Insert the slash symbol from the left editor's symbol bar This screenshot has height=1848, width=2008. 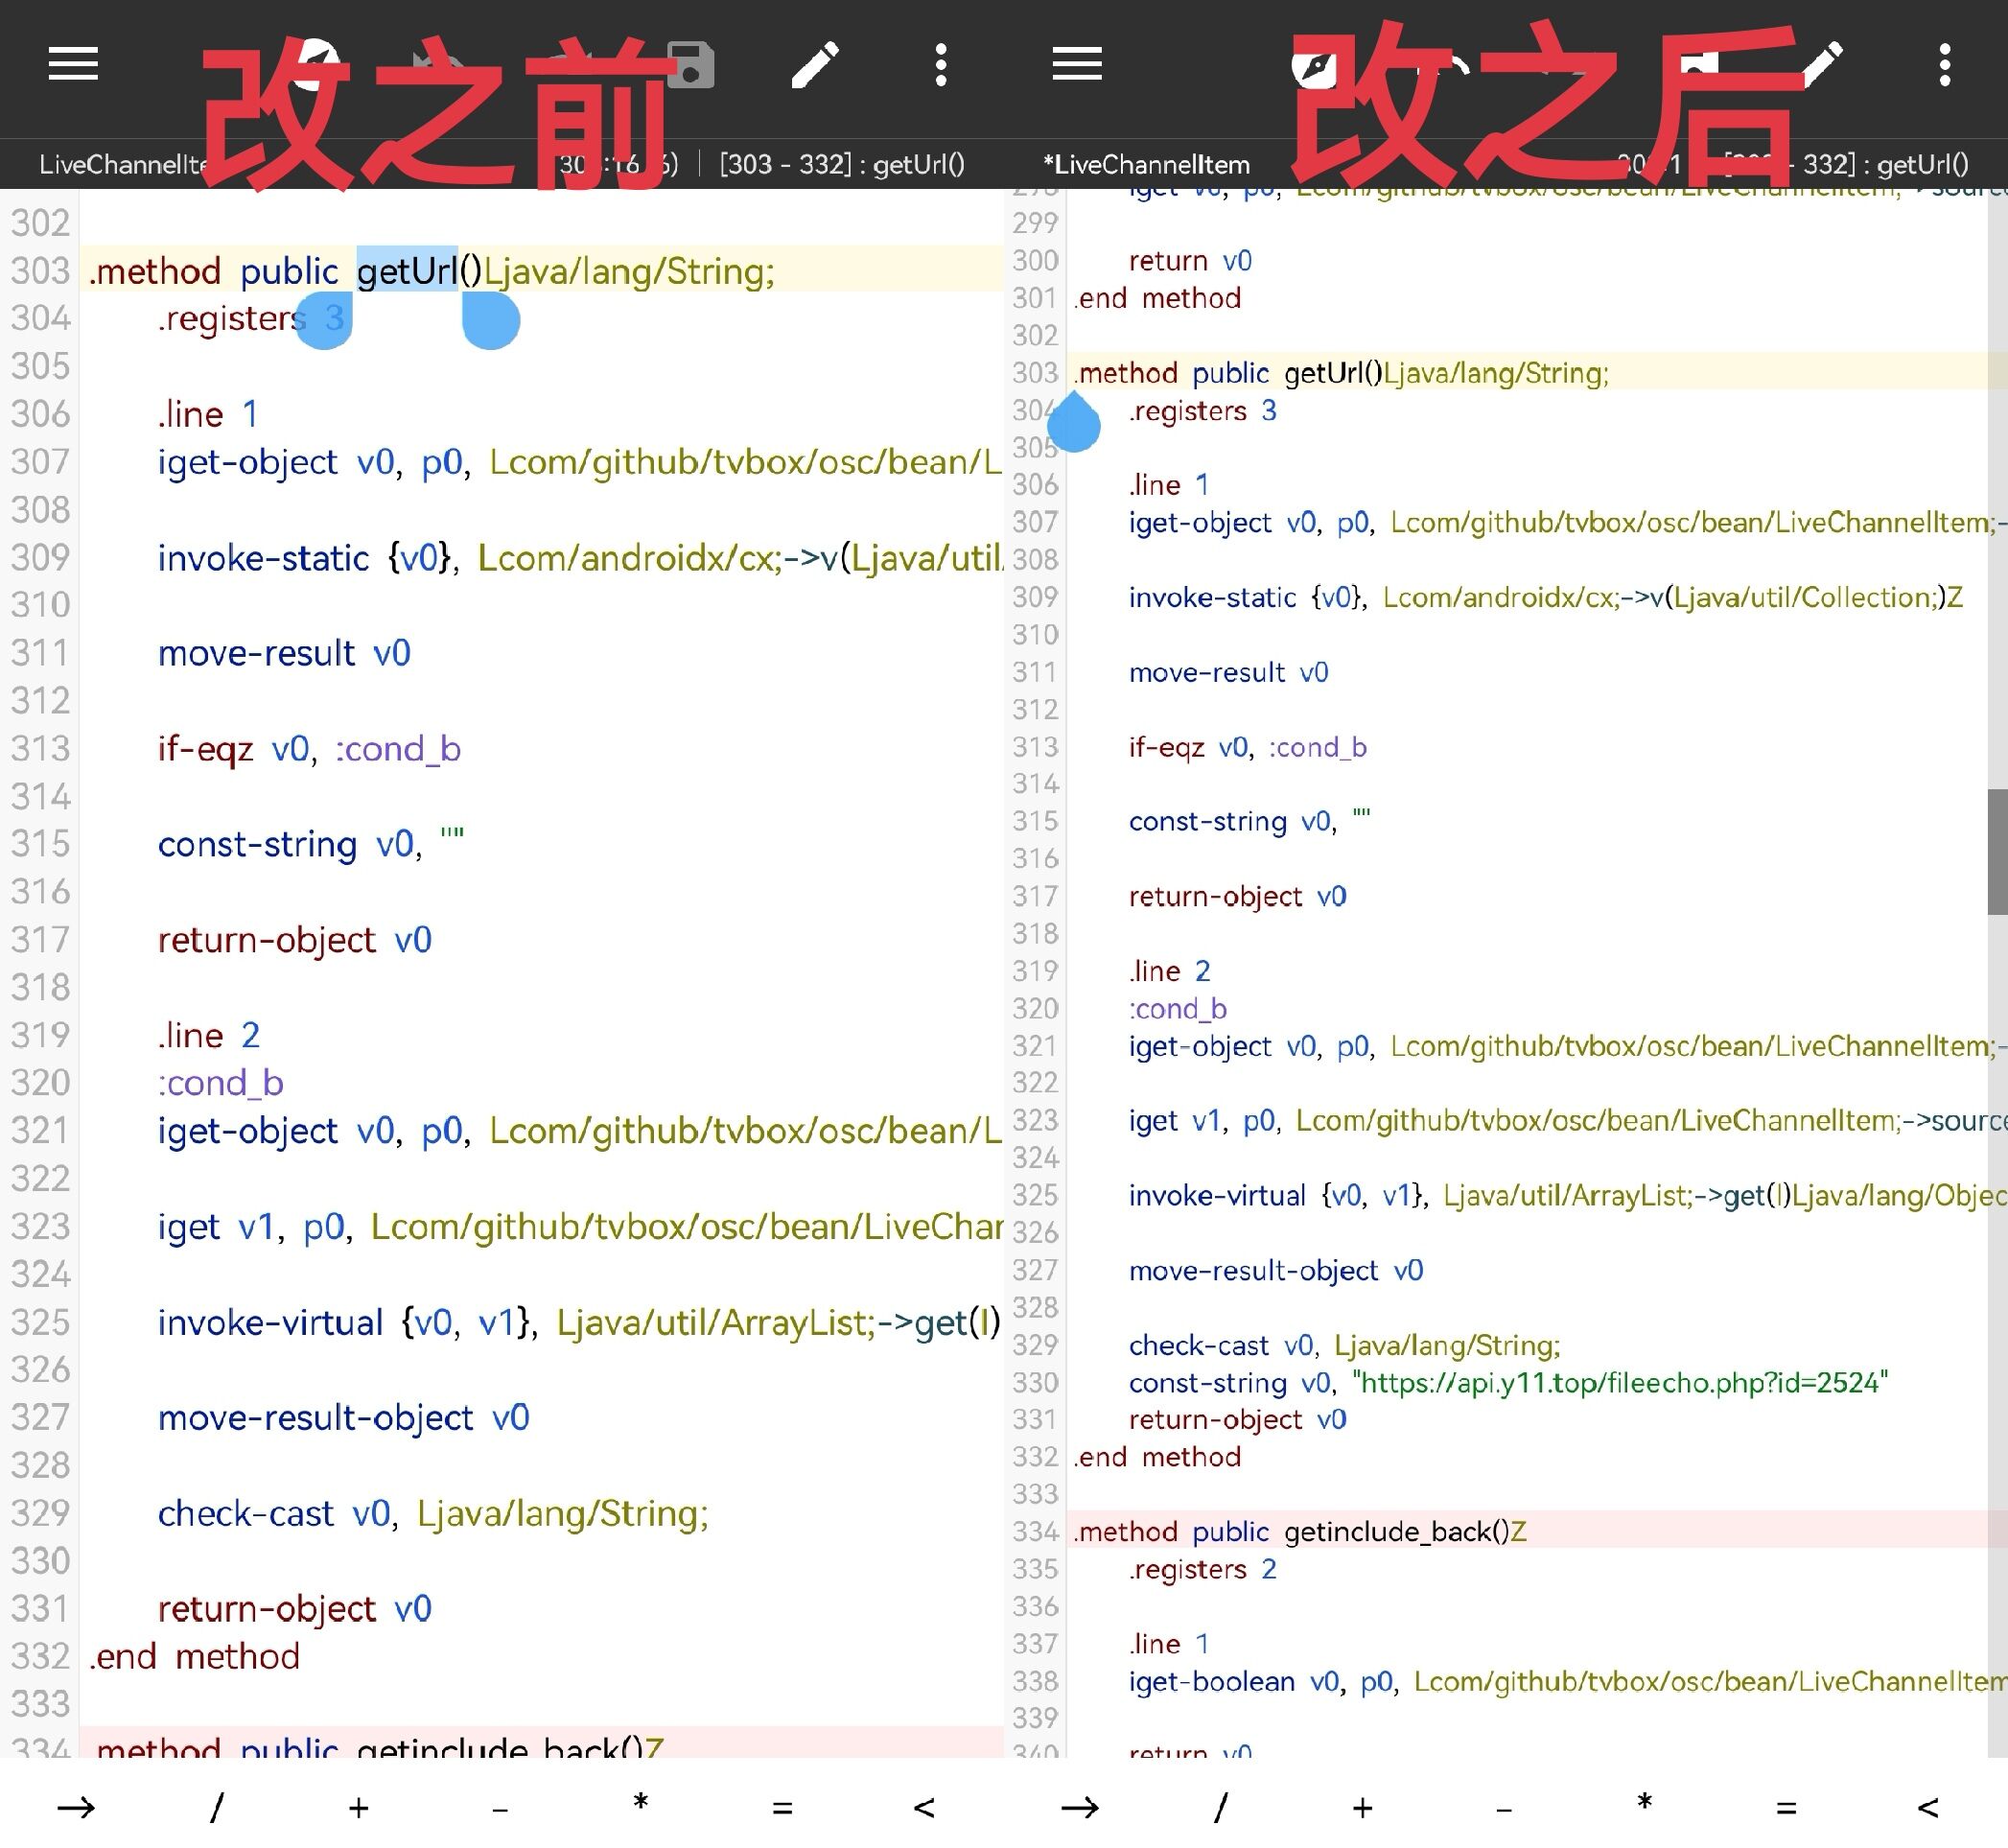(x=217, y=1807)
